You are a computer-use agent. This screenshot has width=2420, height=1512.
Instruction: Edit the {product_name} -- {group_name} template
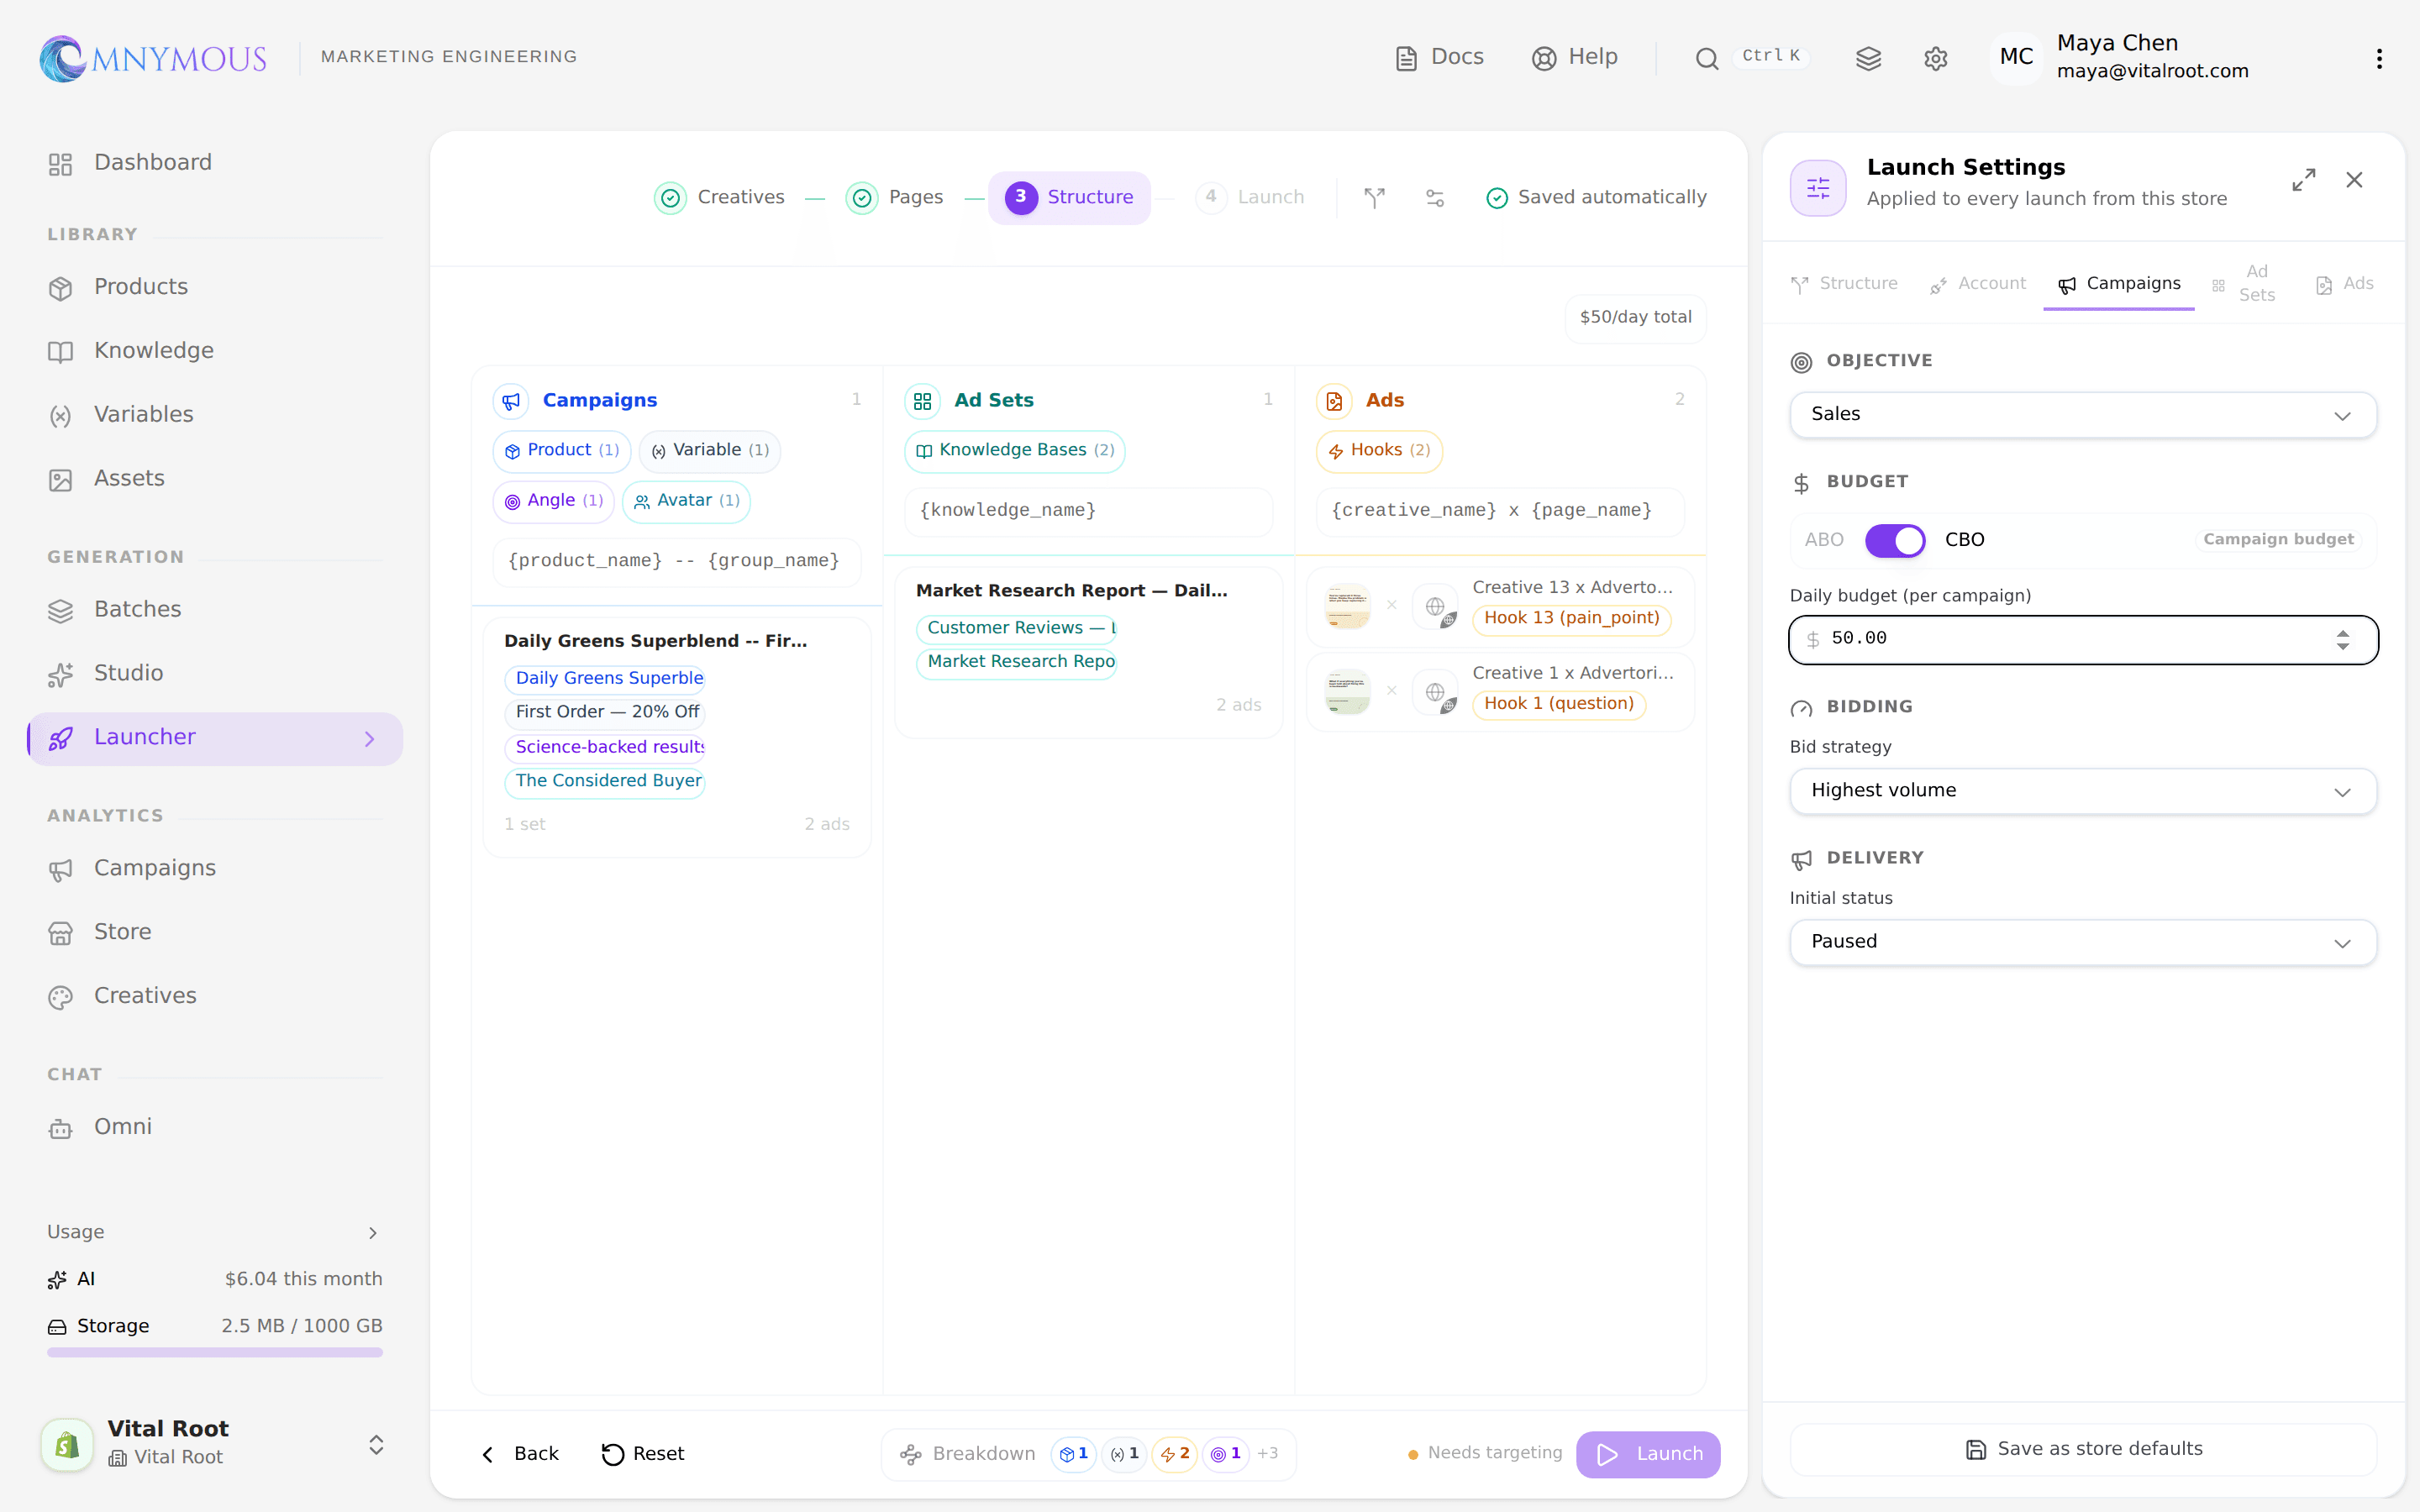click(676, 562)
